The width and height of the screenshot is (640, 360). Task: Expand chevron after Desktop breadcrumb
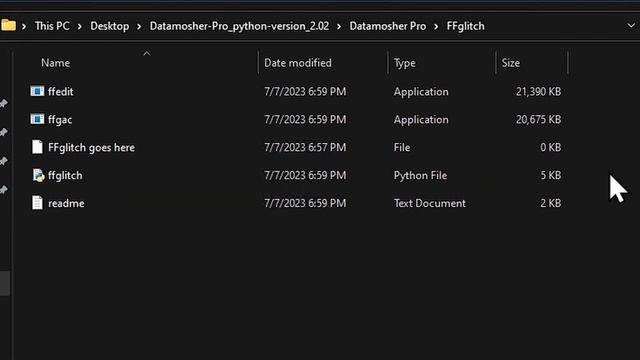139,27
